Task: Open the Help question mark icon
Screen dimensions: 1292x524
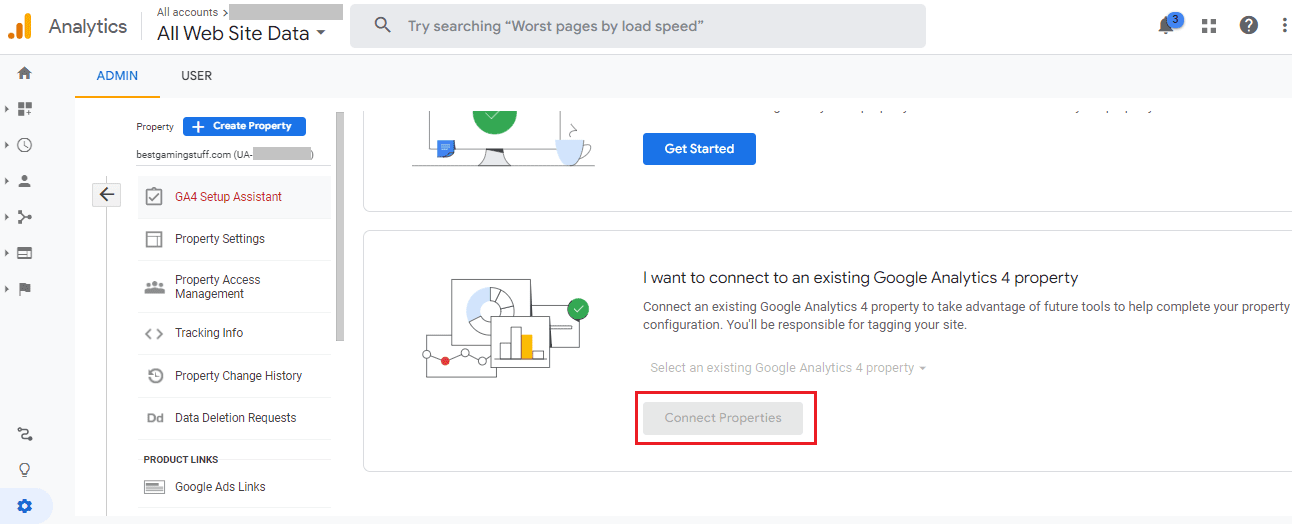Action: pos(1249,26)
